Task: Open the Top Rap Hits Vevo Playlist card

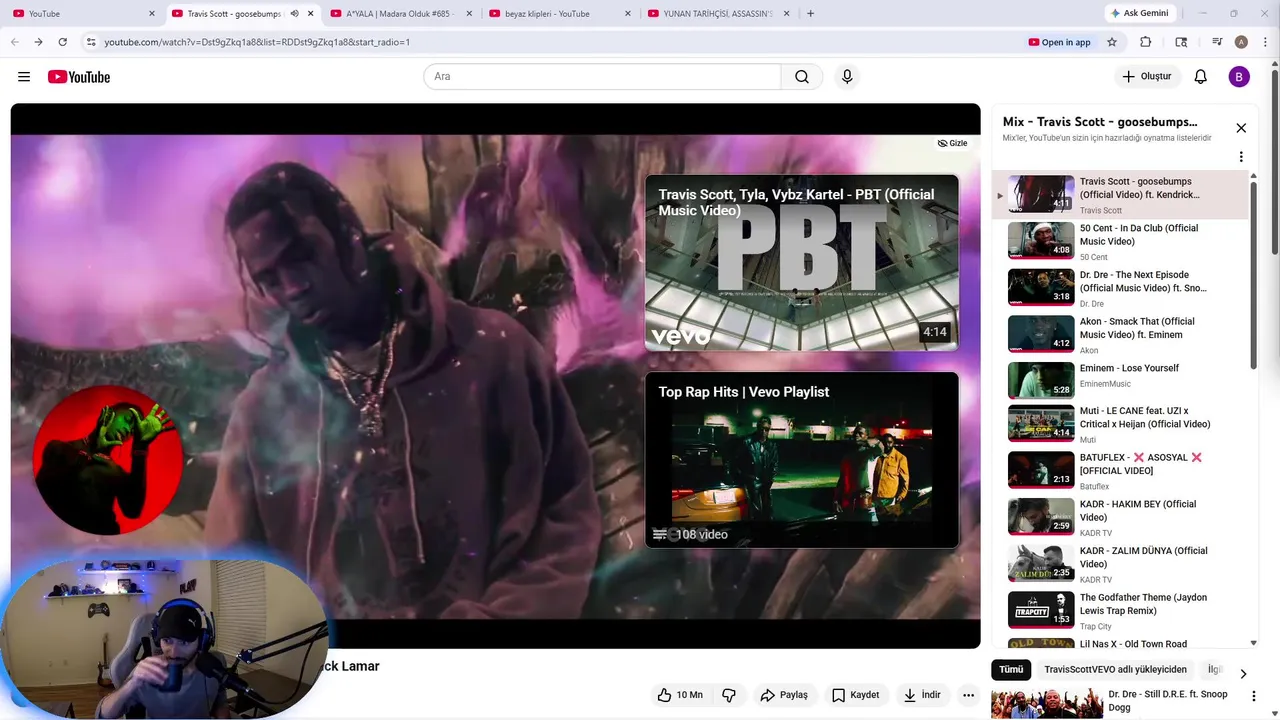Action: pyautogui.click(x=802, y=460)
